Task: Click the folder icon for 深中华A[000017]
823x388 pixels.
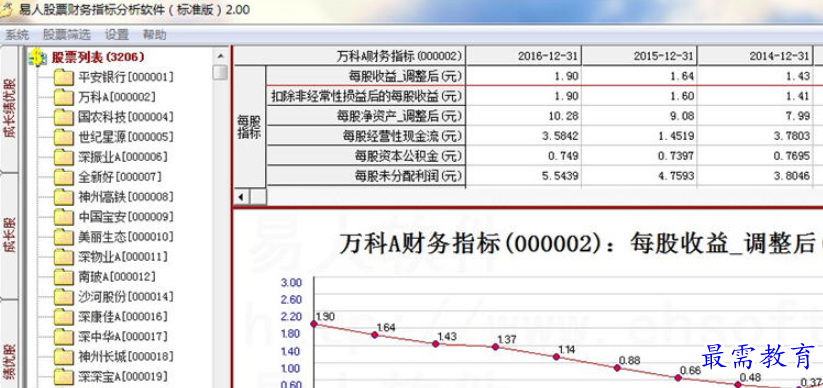Action: coord(64,337)
